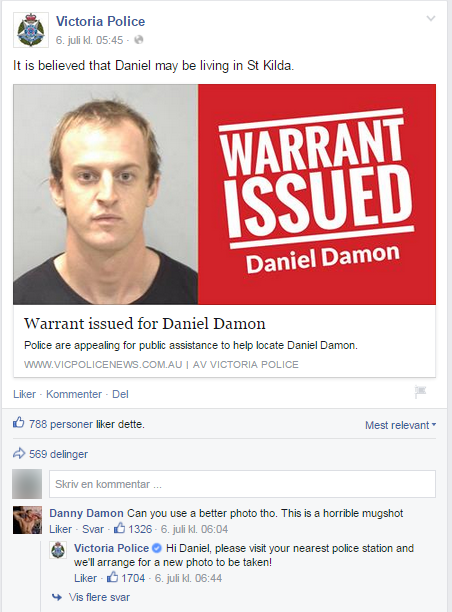Click Svar under Danny Damon's comment
Image resolution: width=452 pixels, height=612 pixels.
point(93,529)
